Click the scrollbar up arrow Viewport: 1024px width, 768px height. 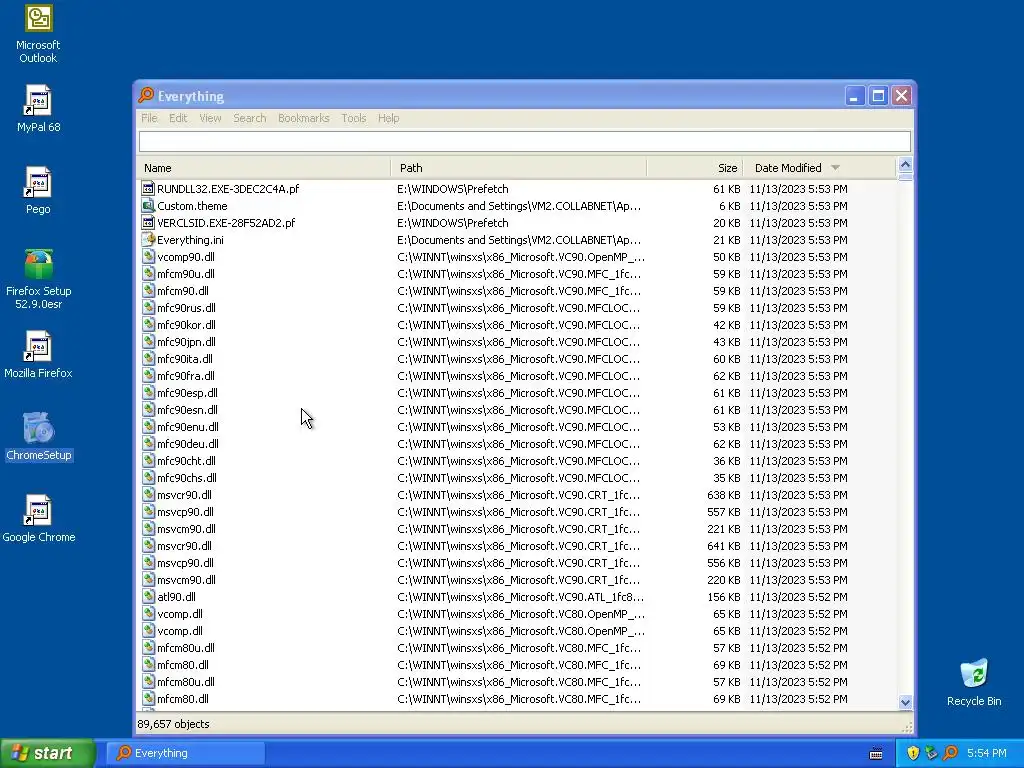pyautogui.click(x=905, y=165)
